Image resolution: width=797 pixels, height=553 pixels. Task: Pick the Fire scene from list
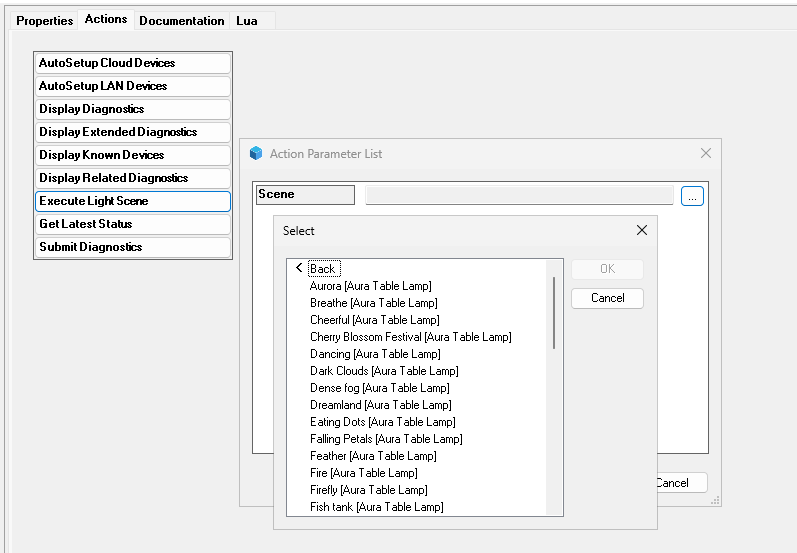(363, 473)
